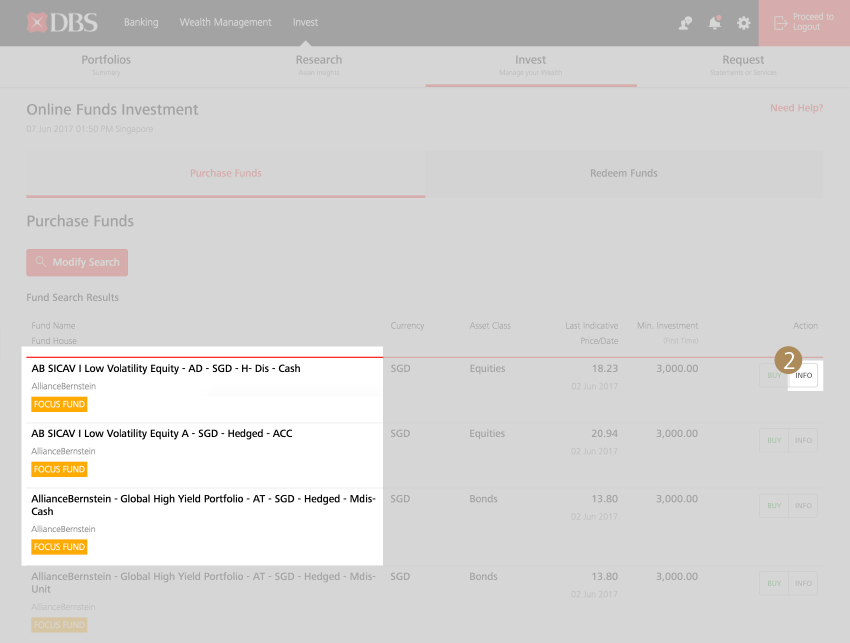Select the Redeem Funds tab
This screenshot has width=850, height=643.
[624, 173]
